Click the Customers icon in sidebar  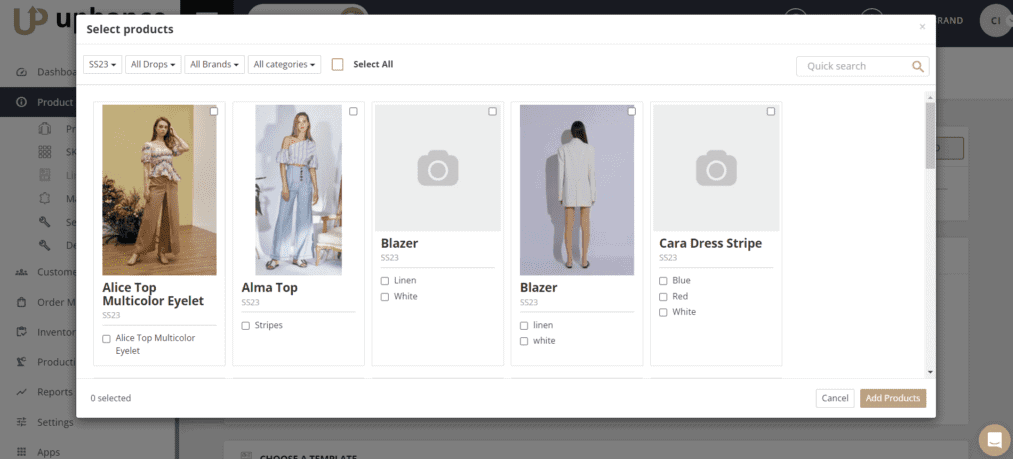(x=21, y=272)
